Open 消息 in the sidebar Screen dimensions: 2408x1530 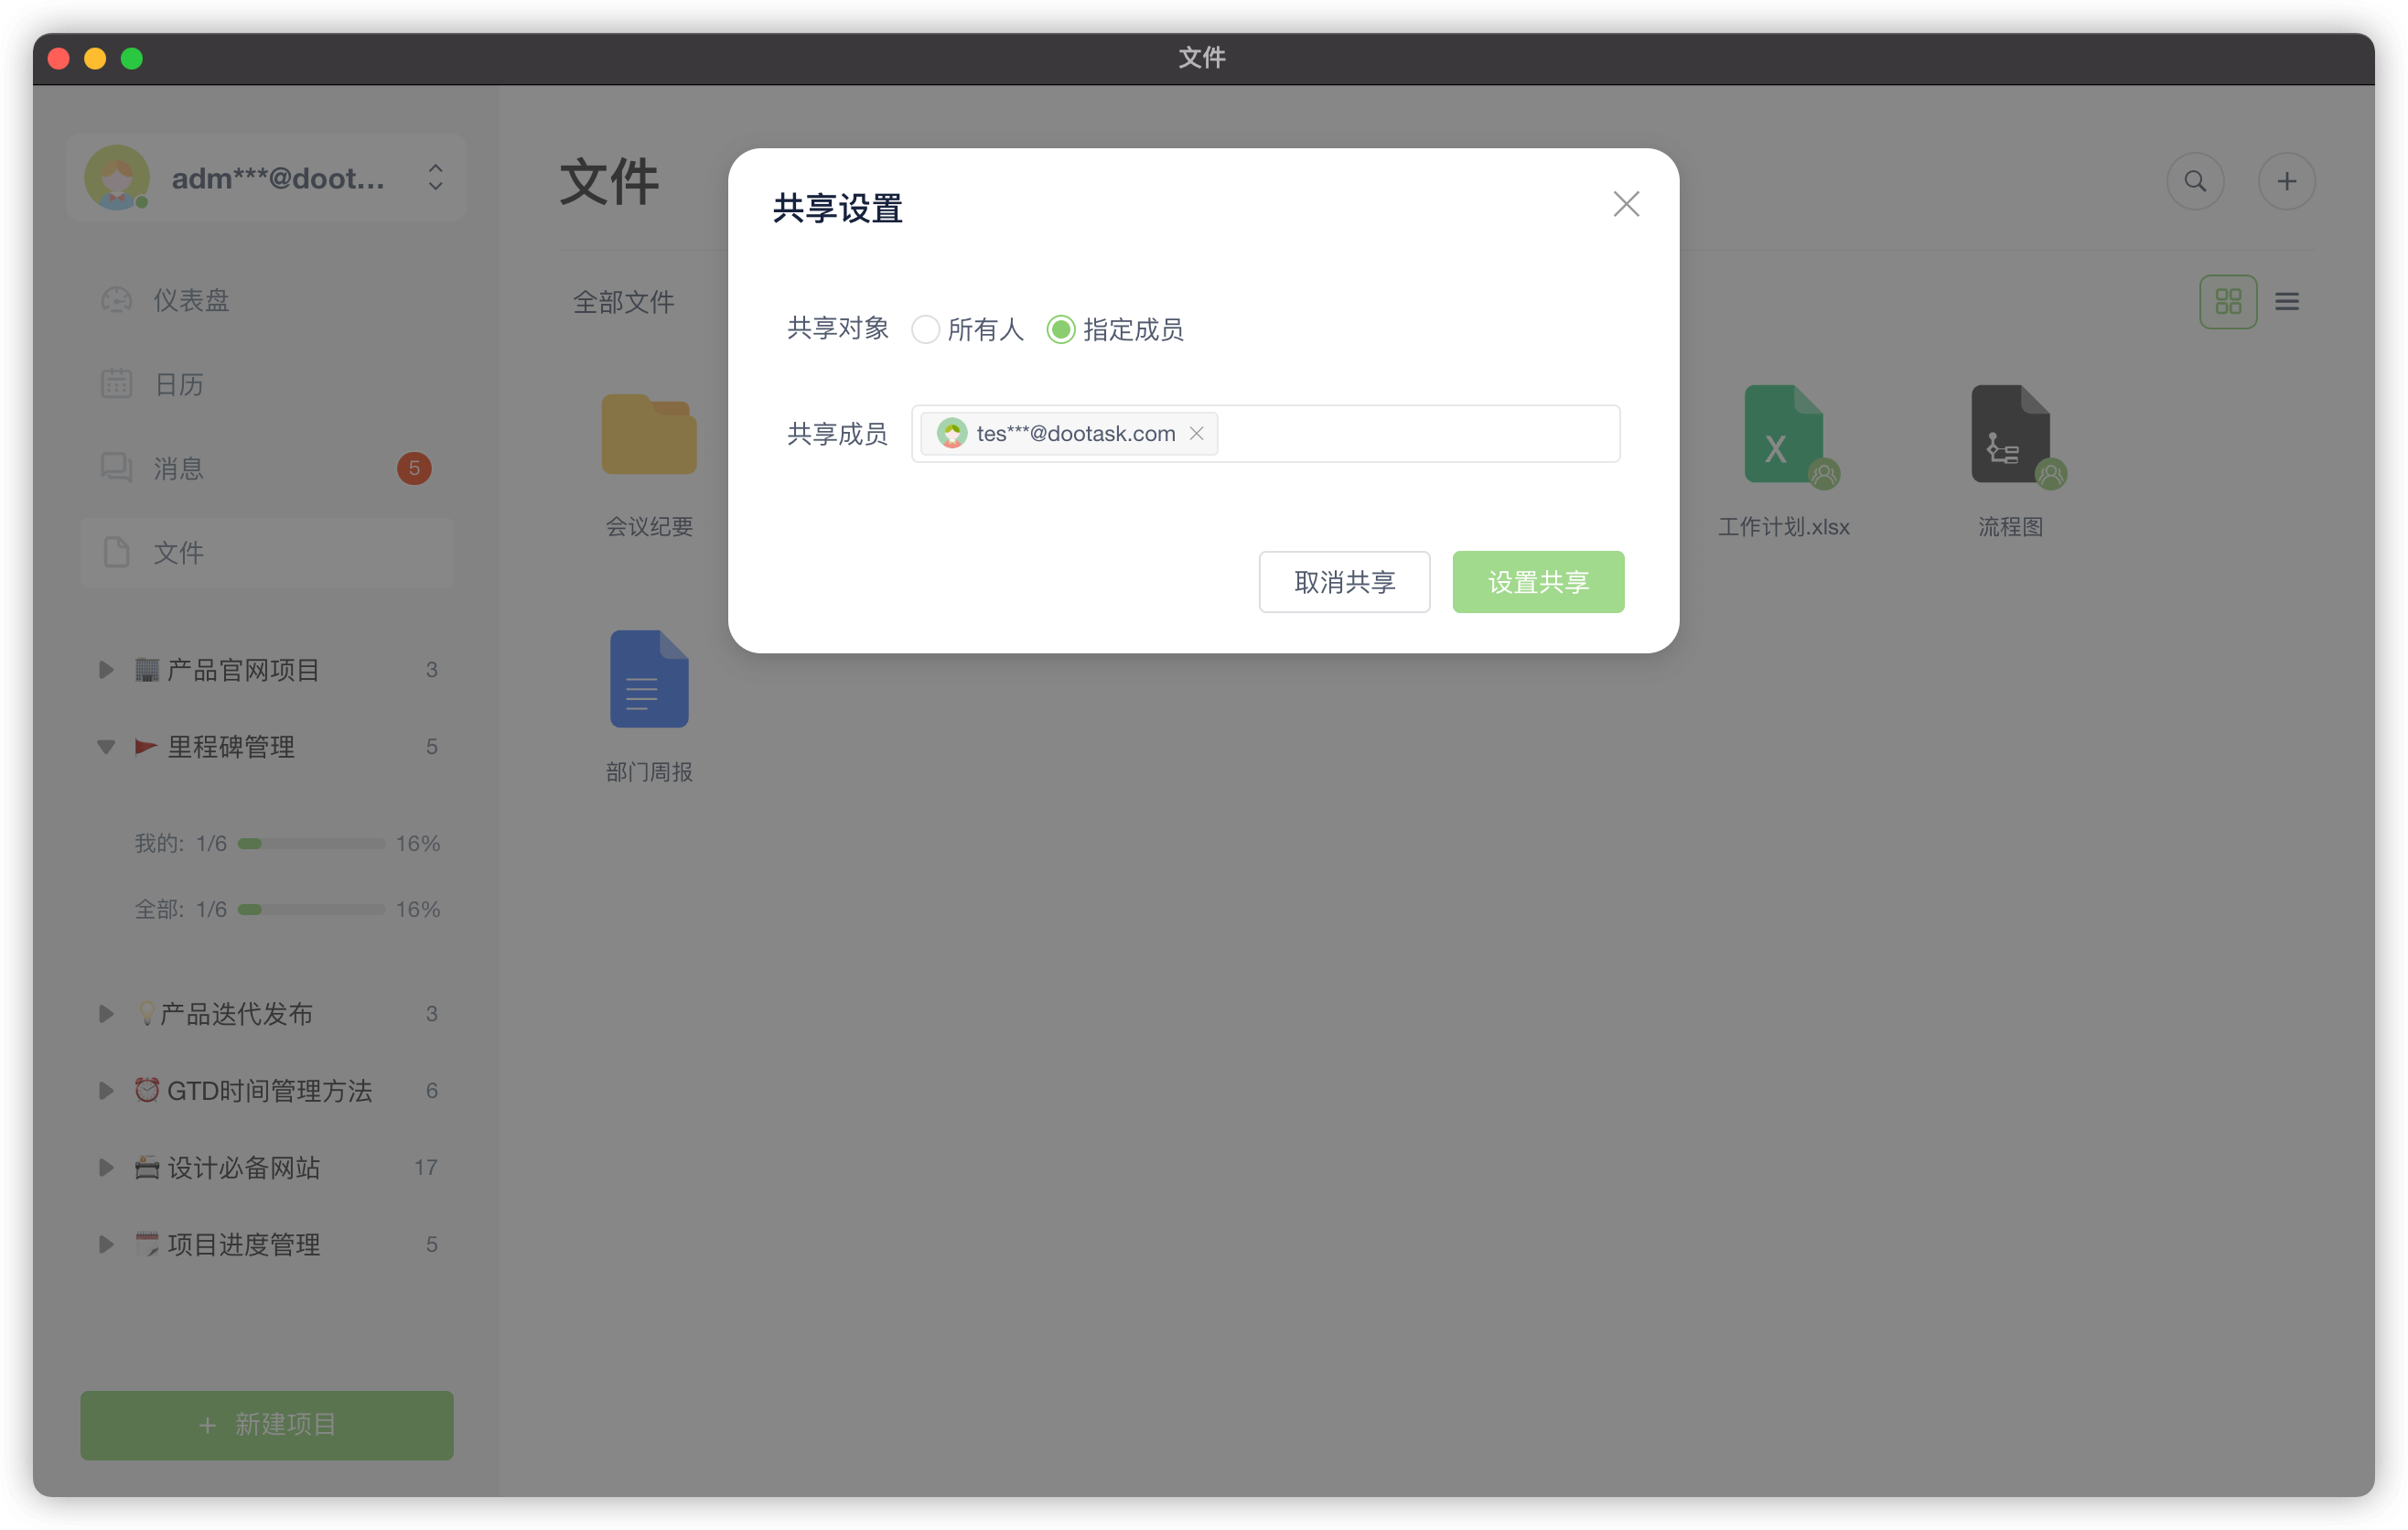tap(178, 468)
